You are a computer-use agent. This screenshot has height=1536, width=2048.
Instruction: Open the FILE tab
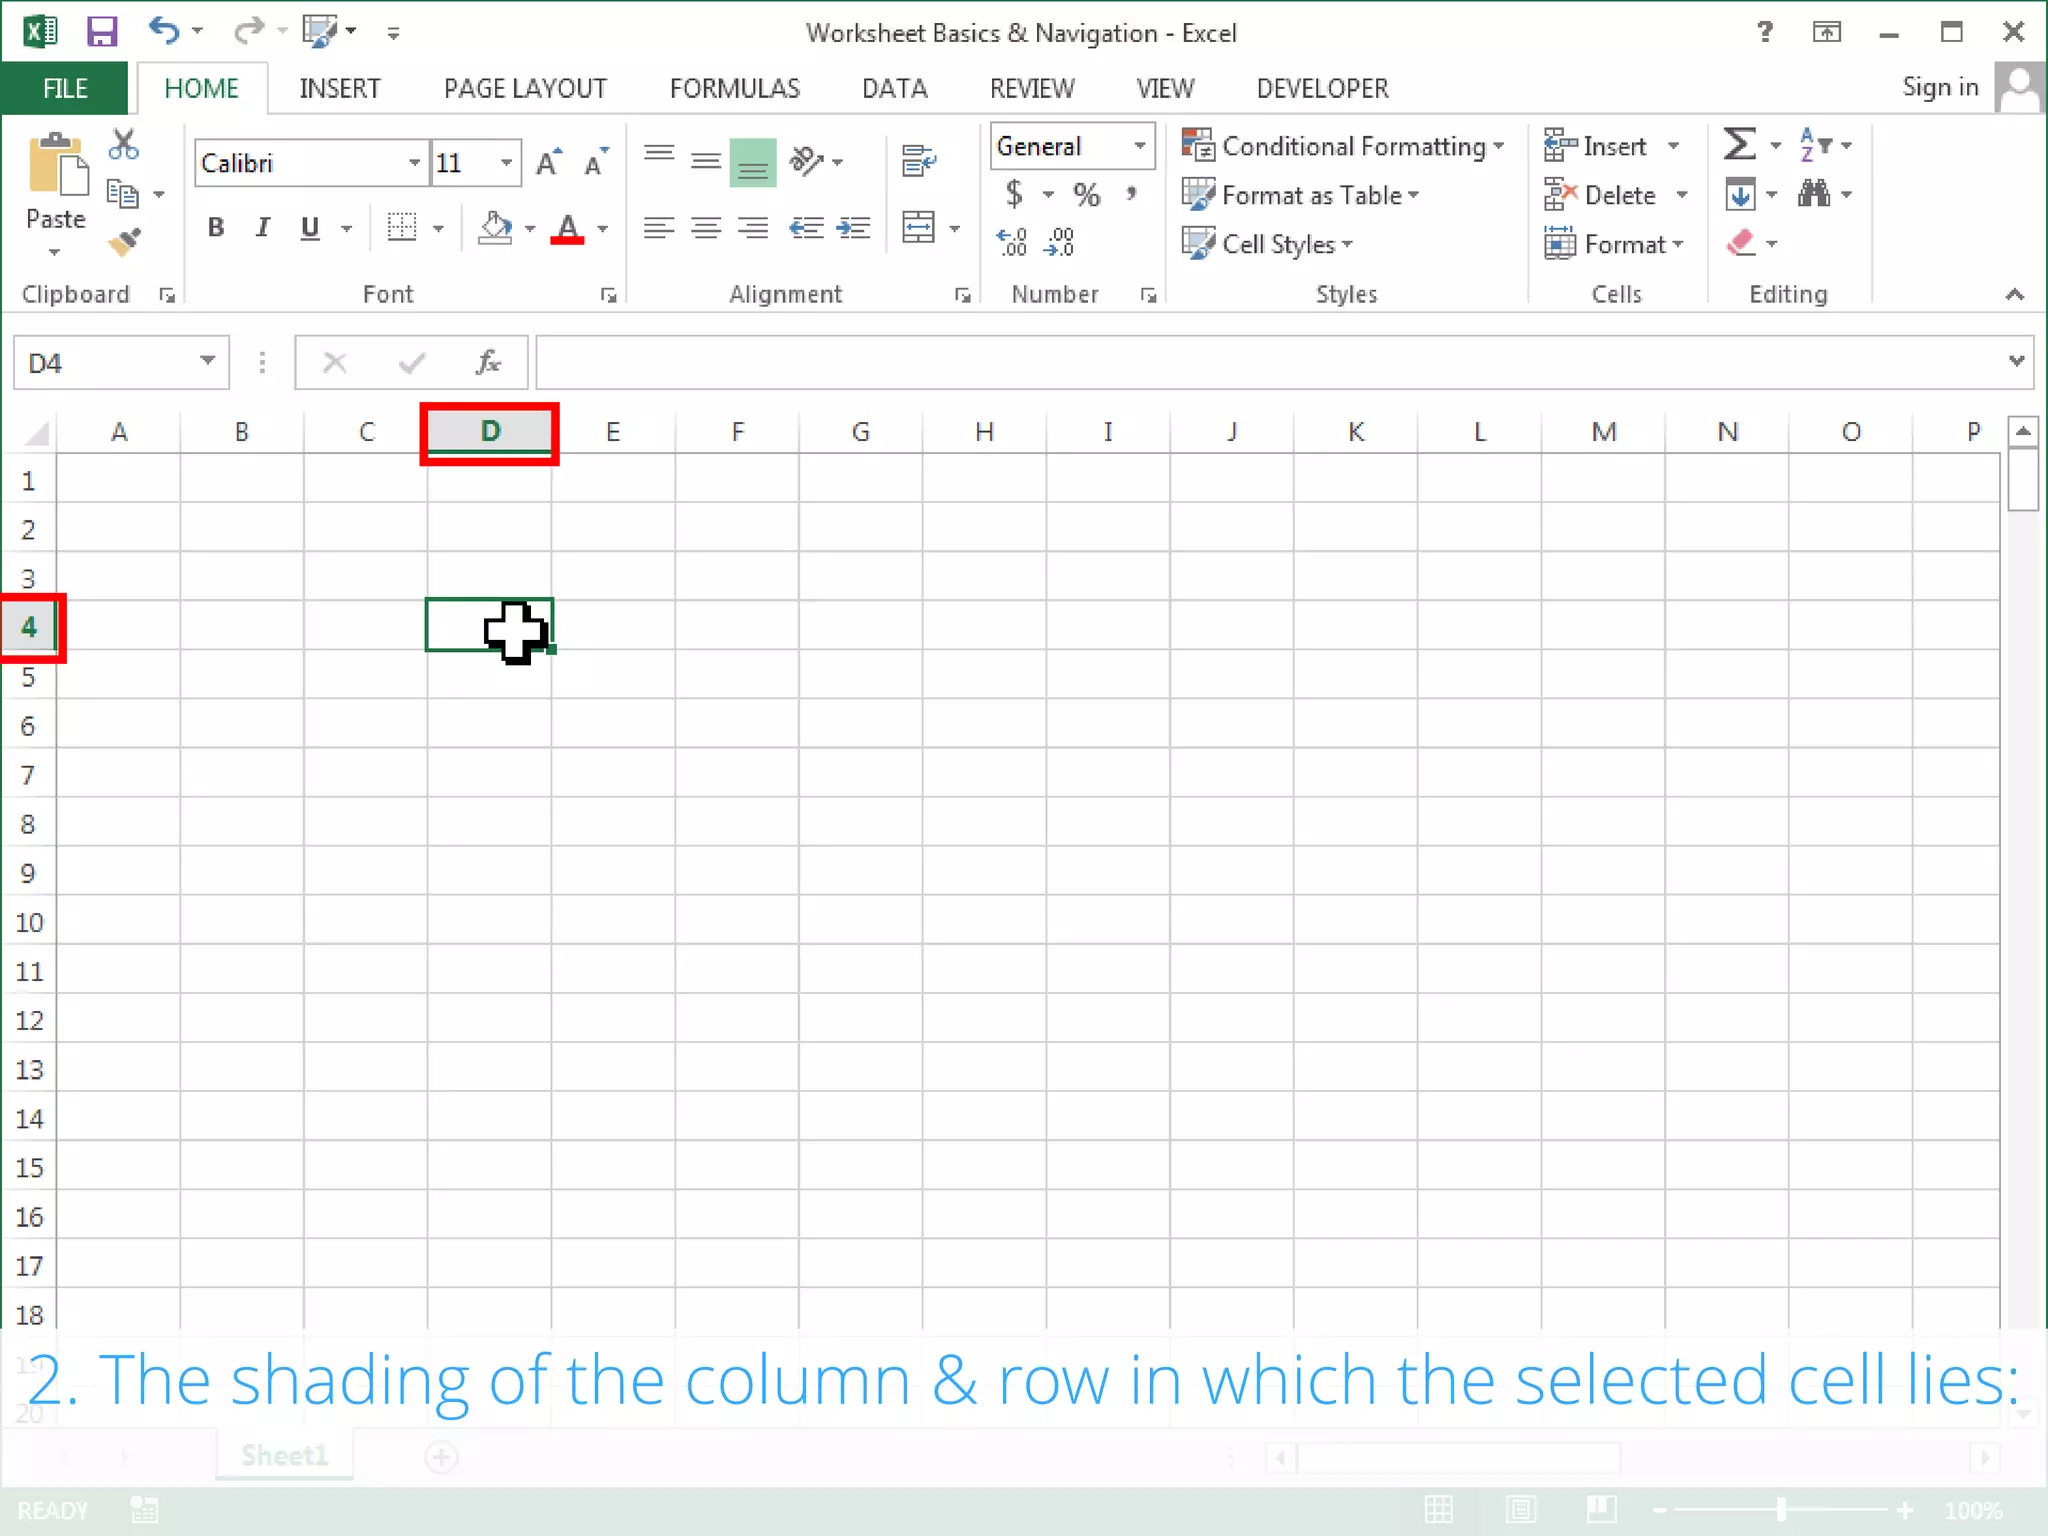click(65, 88)
